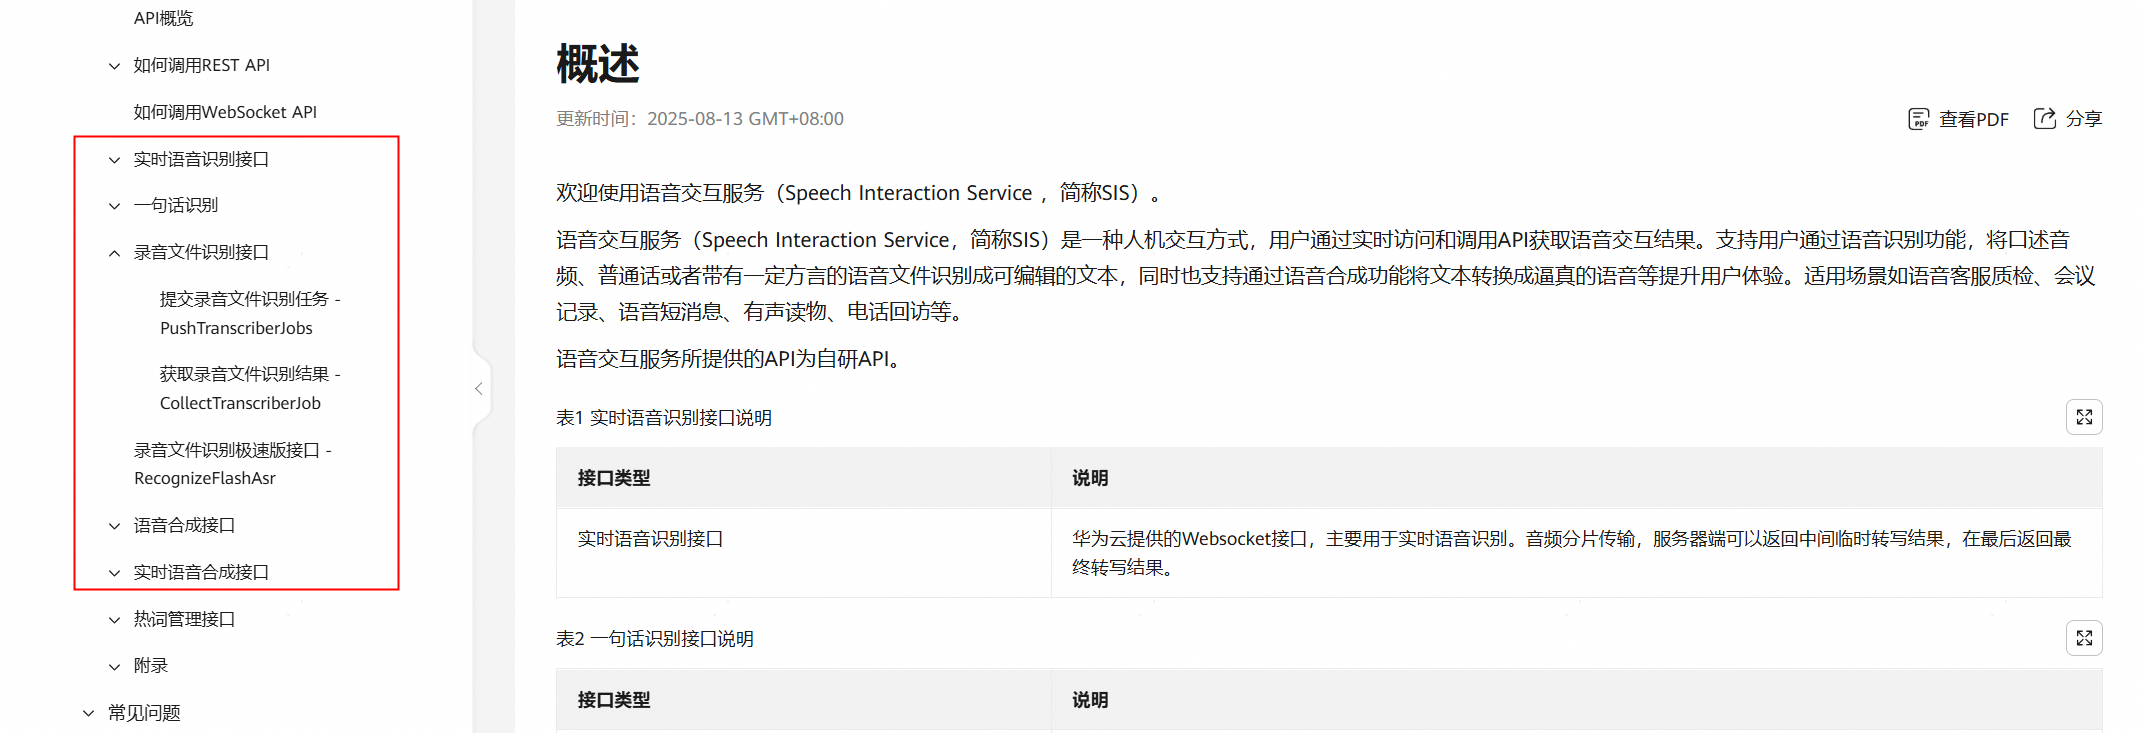Expand the 如何调用REST API section
This screenshot has height=733, width=2142.
(115, 66)
